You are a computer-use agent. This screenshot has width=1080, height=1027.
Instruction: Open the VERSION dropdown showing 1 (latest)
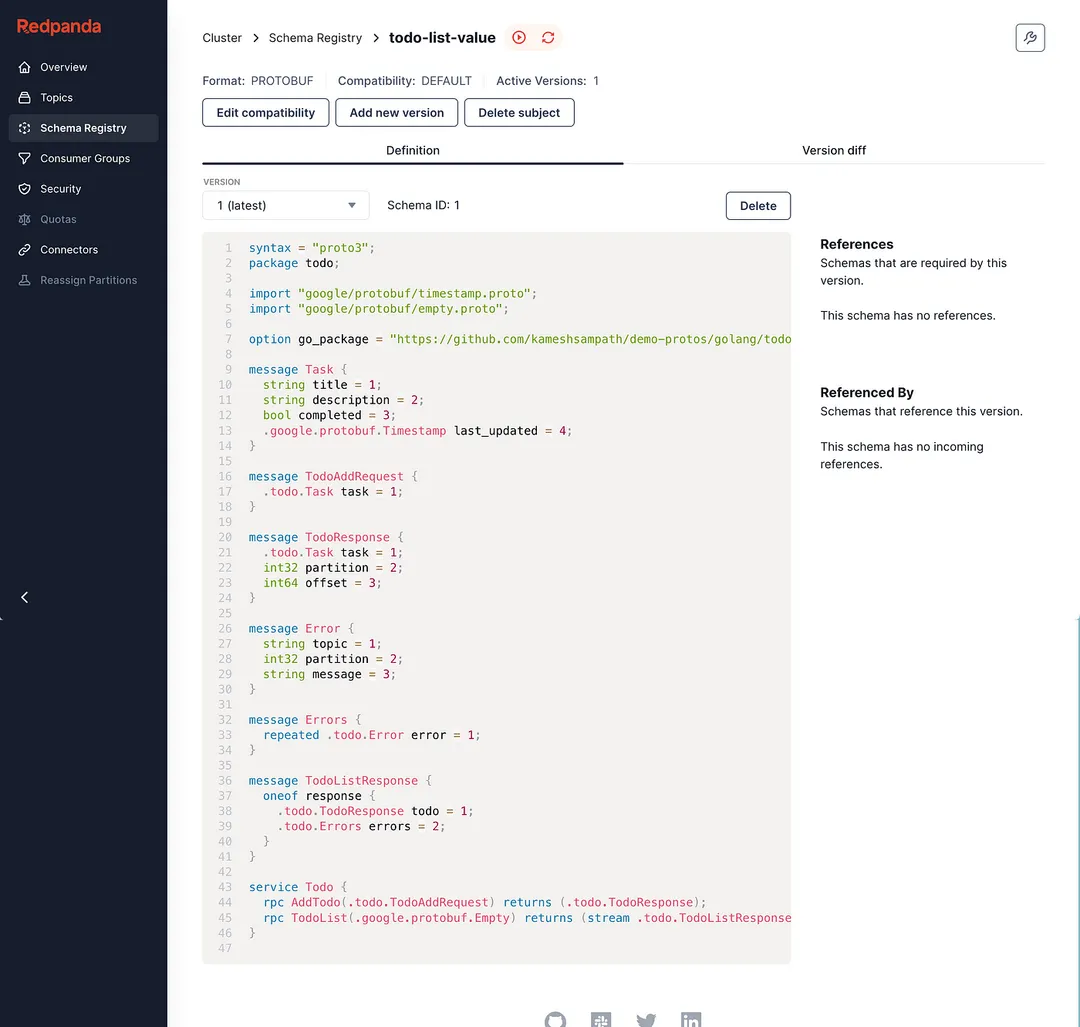(x=286, y=204)
